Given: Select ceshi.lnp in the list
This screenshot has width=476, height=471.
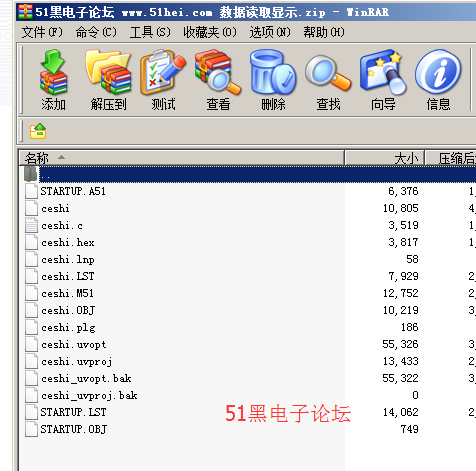Looking at the screenshot, I should click(x=68, y=259).
